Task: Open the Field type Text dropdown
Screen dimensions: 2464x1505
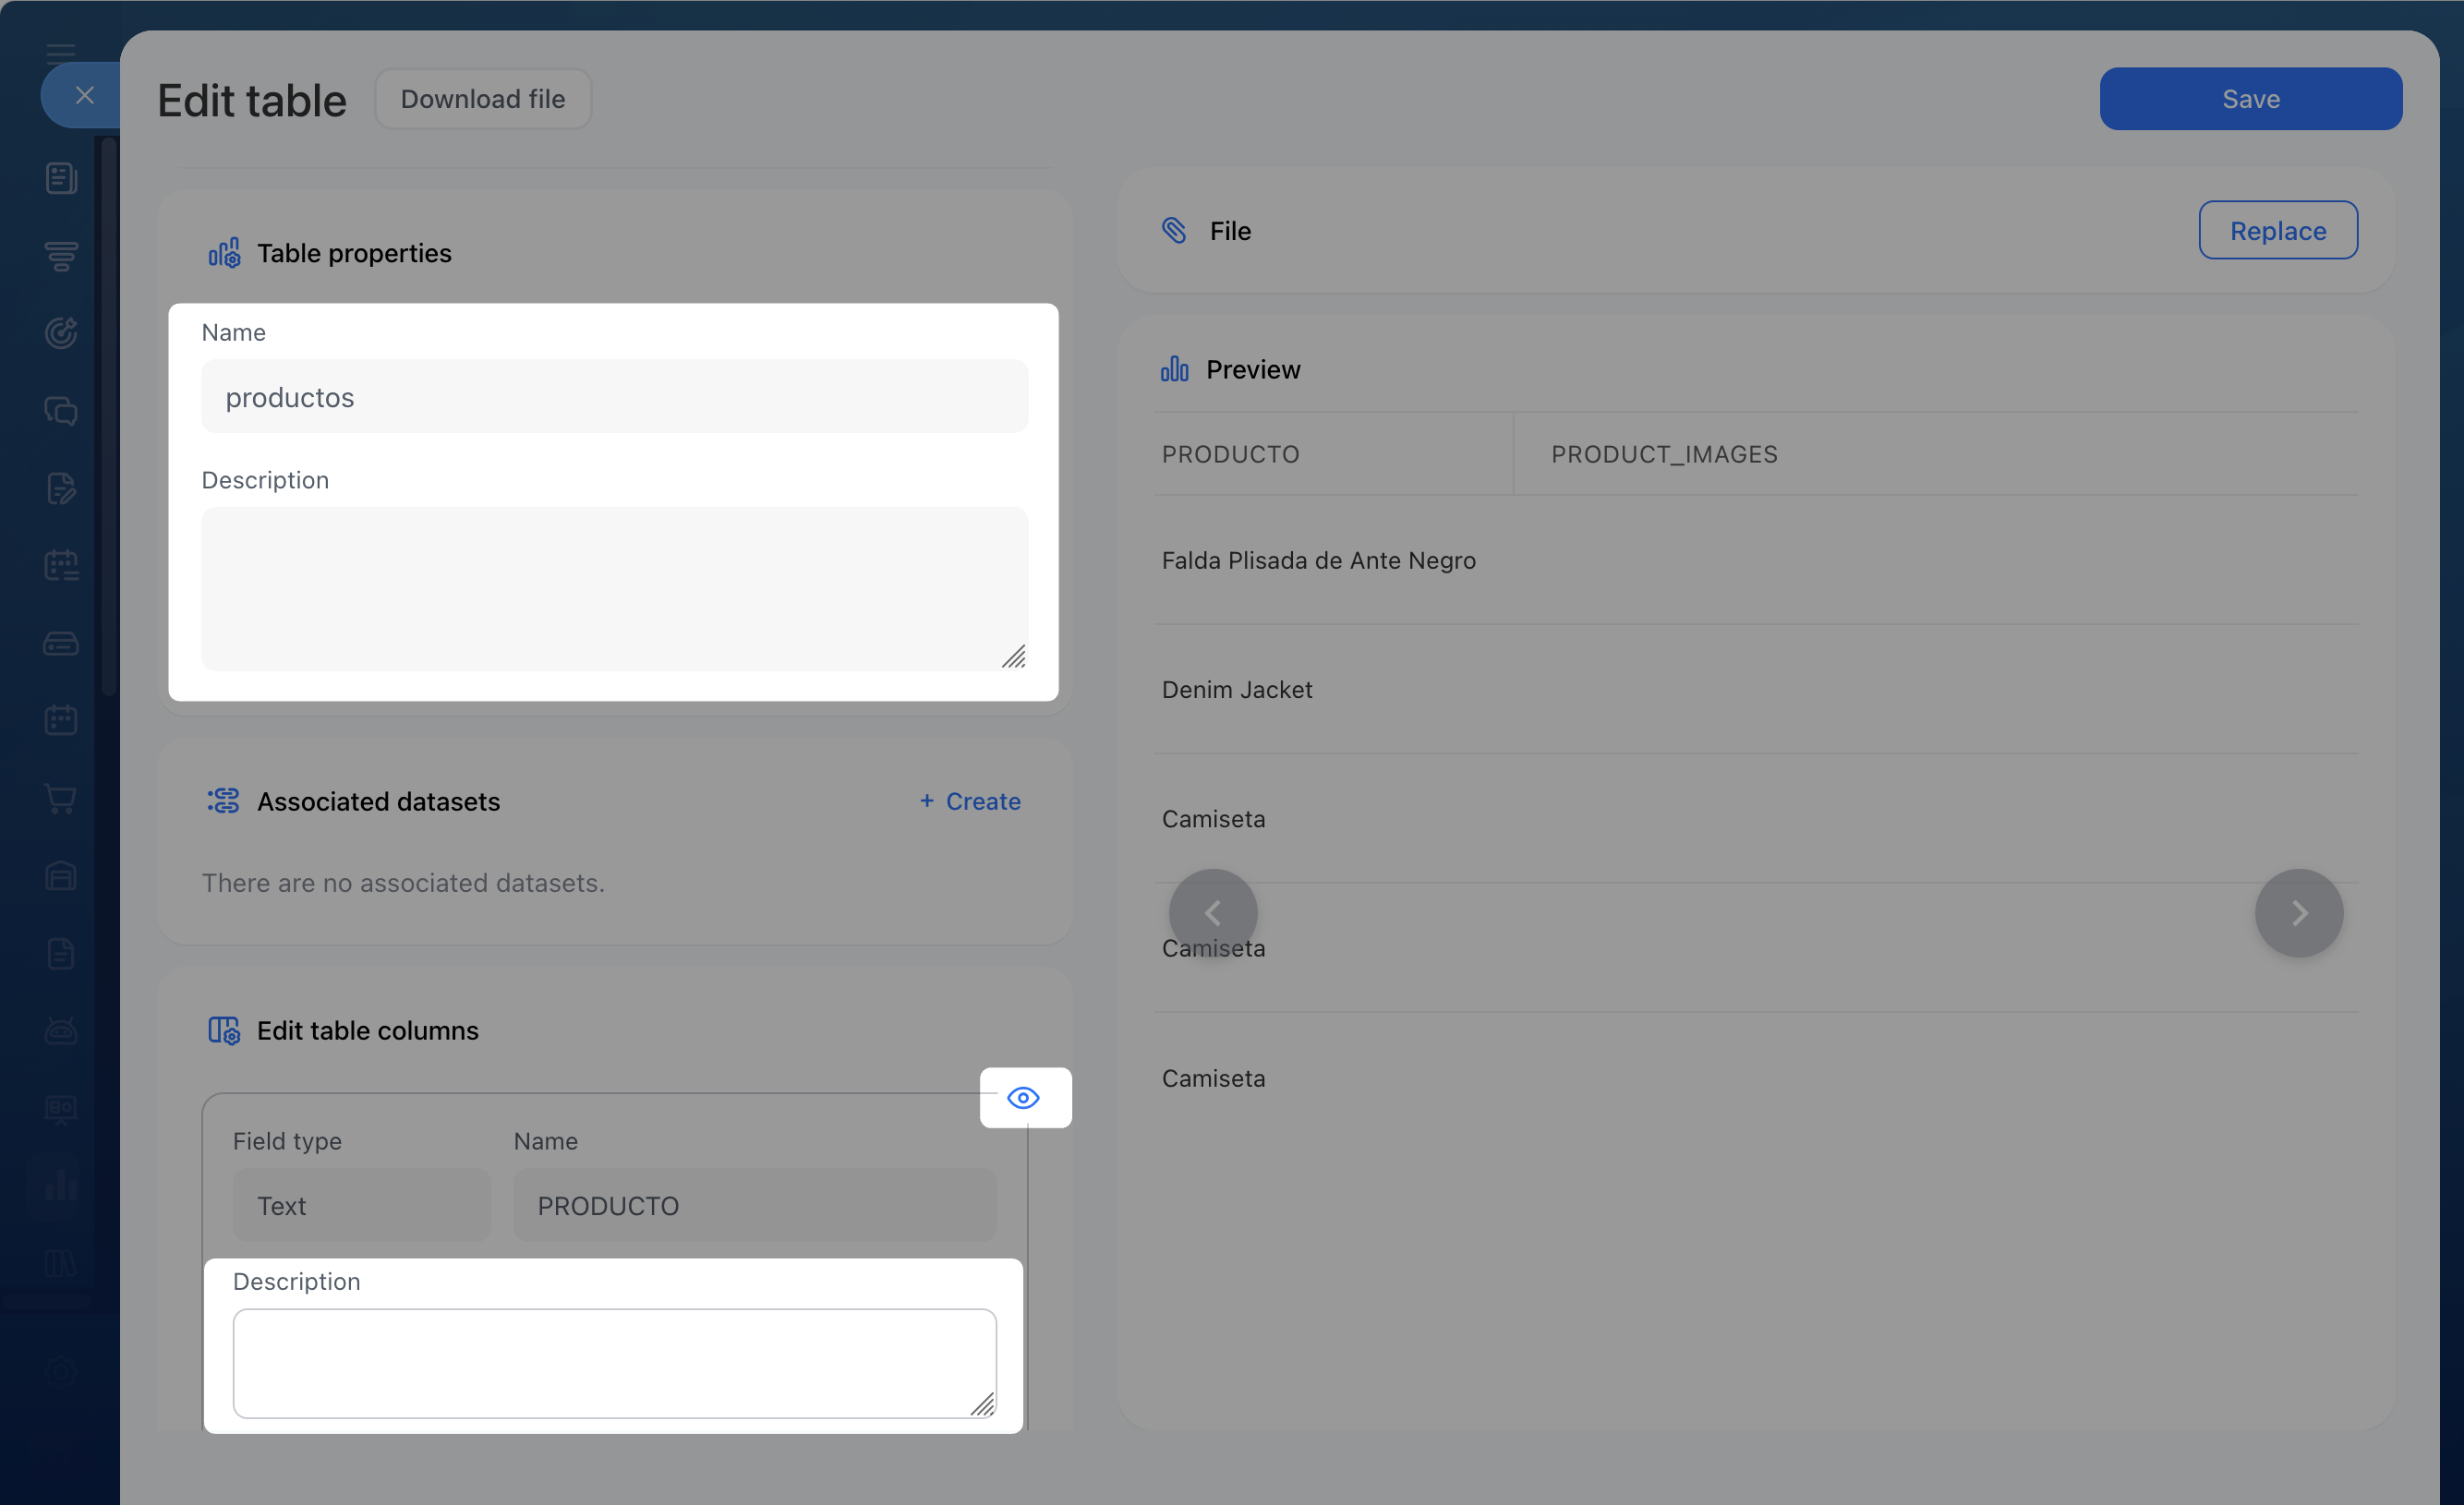Action: 361,1206
